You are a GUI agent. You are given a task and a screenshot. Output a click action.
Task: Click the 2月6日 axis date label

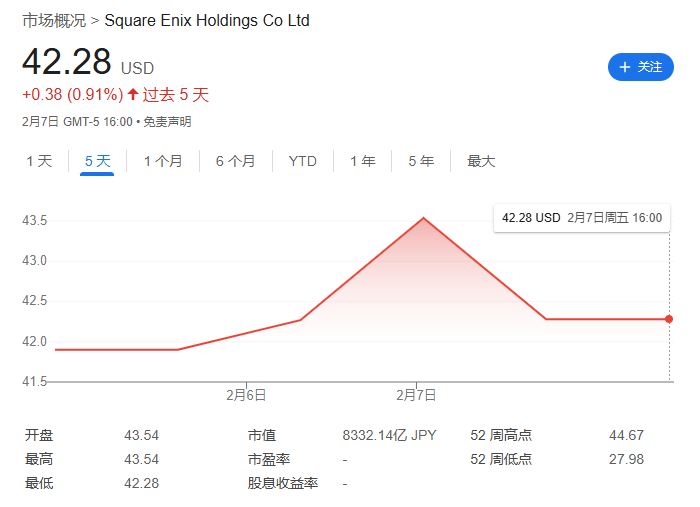(x=246, y=395)
